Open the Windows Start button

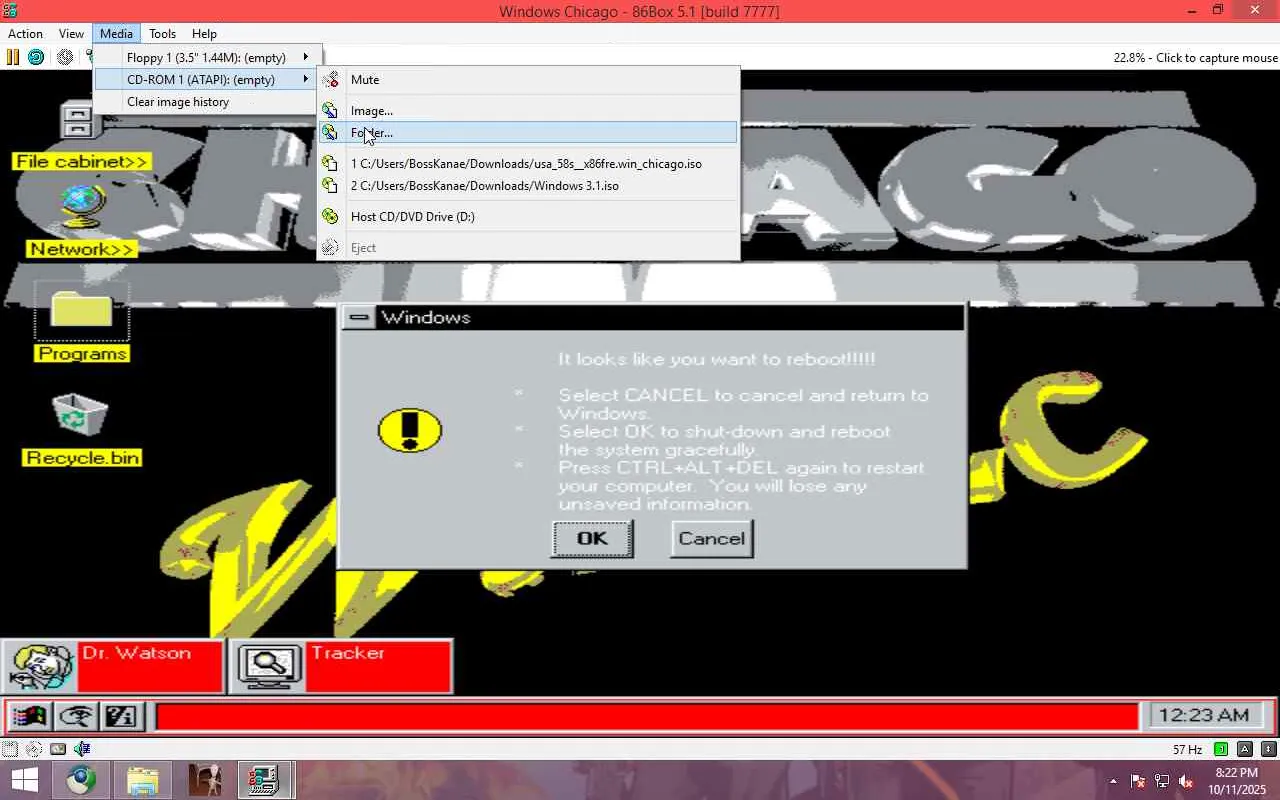(x=24, y=780)
